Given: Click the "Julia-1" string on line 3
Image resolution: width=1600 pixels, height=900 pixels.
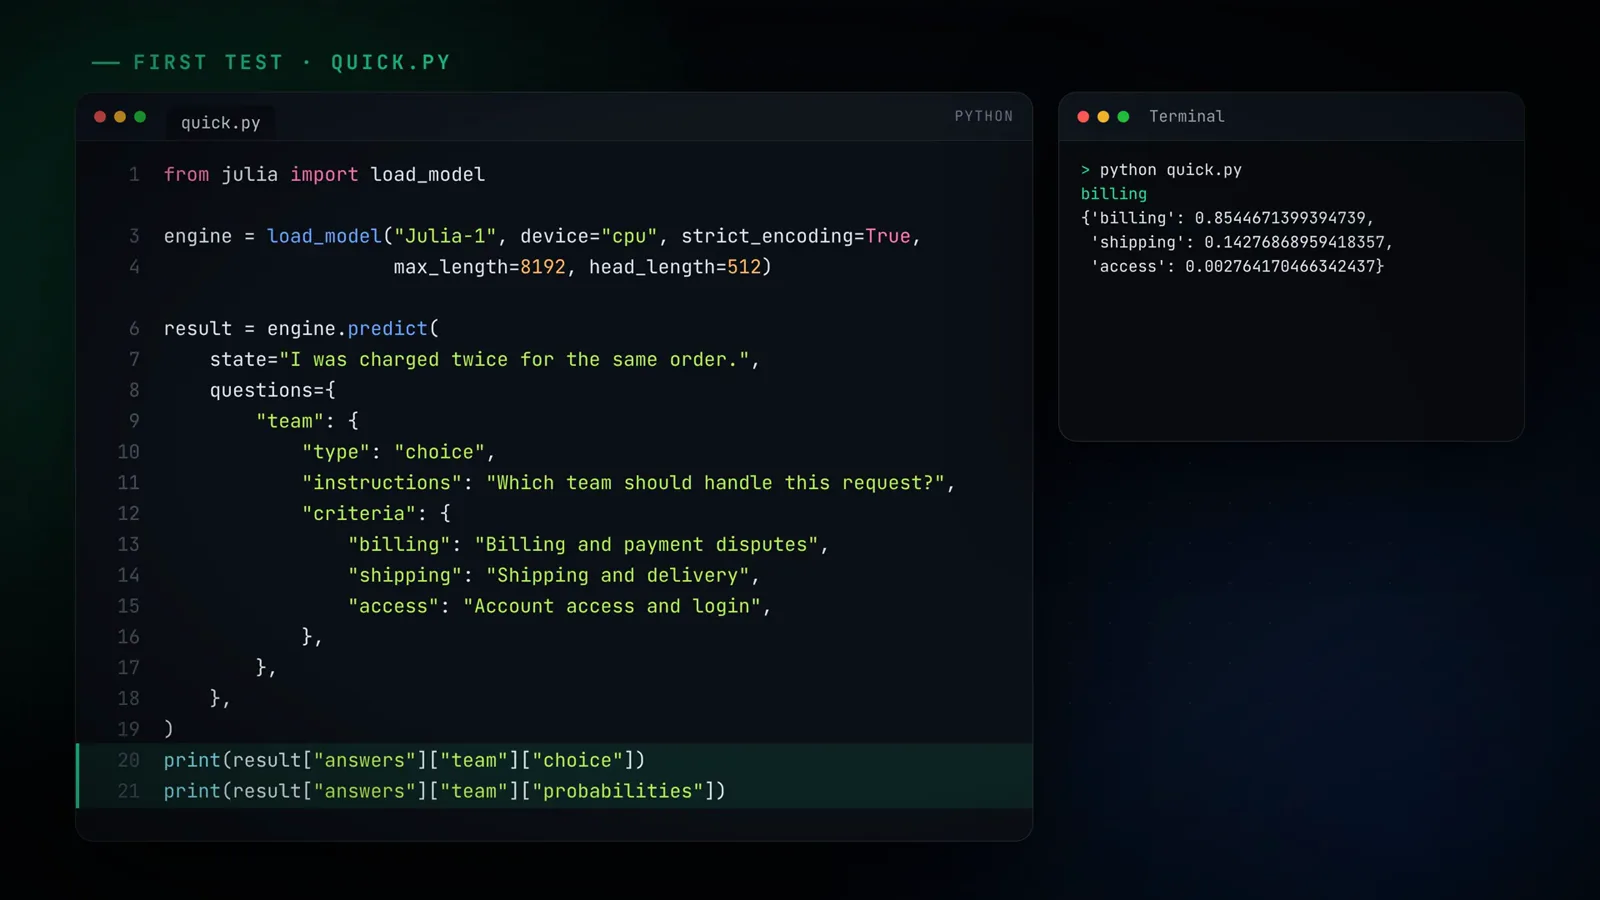Looking at the screenshot, I should point(445,236).
